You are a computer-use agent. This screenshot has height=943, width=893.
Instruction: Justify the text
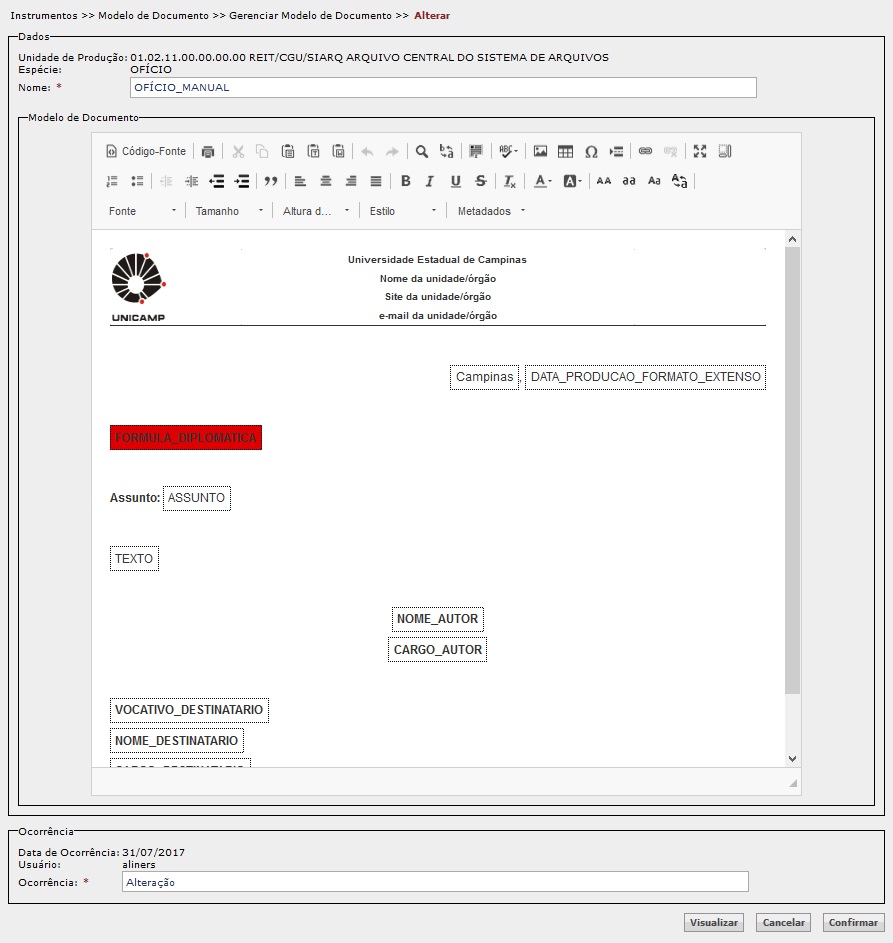point(376,181)
